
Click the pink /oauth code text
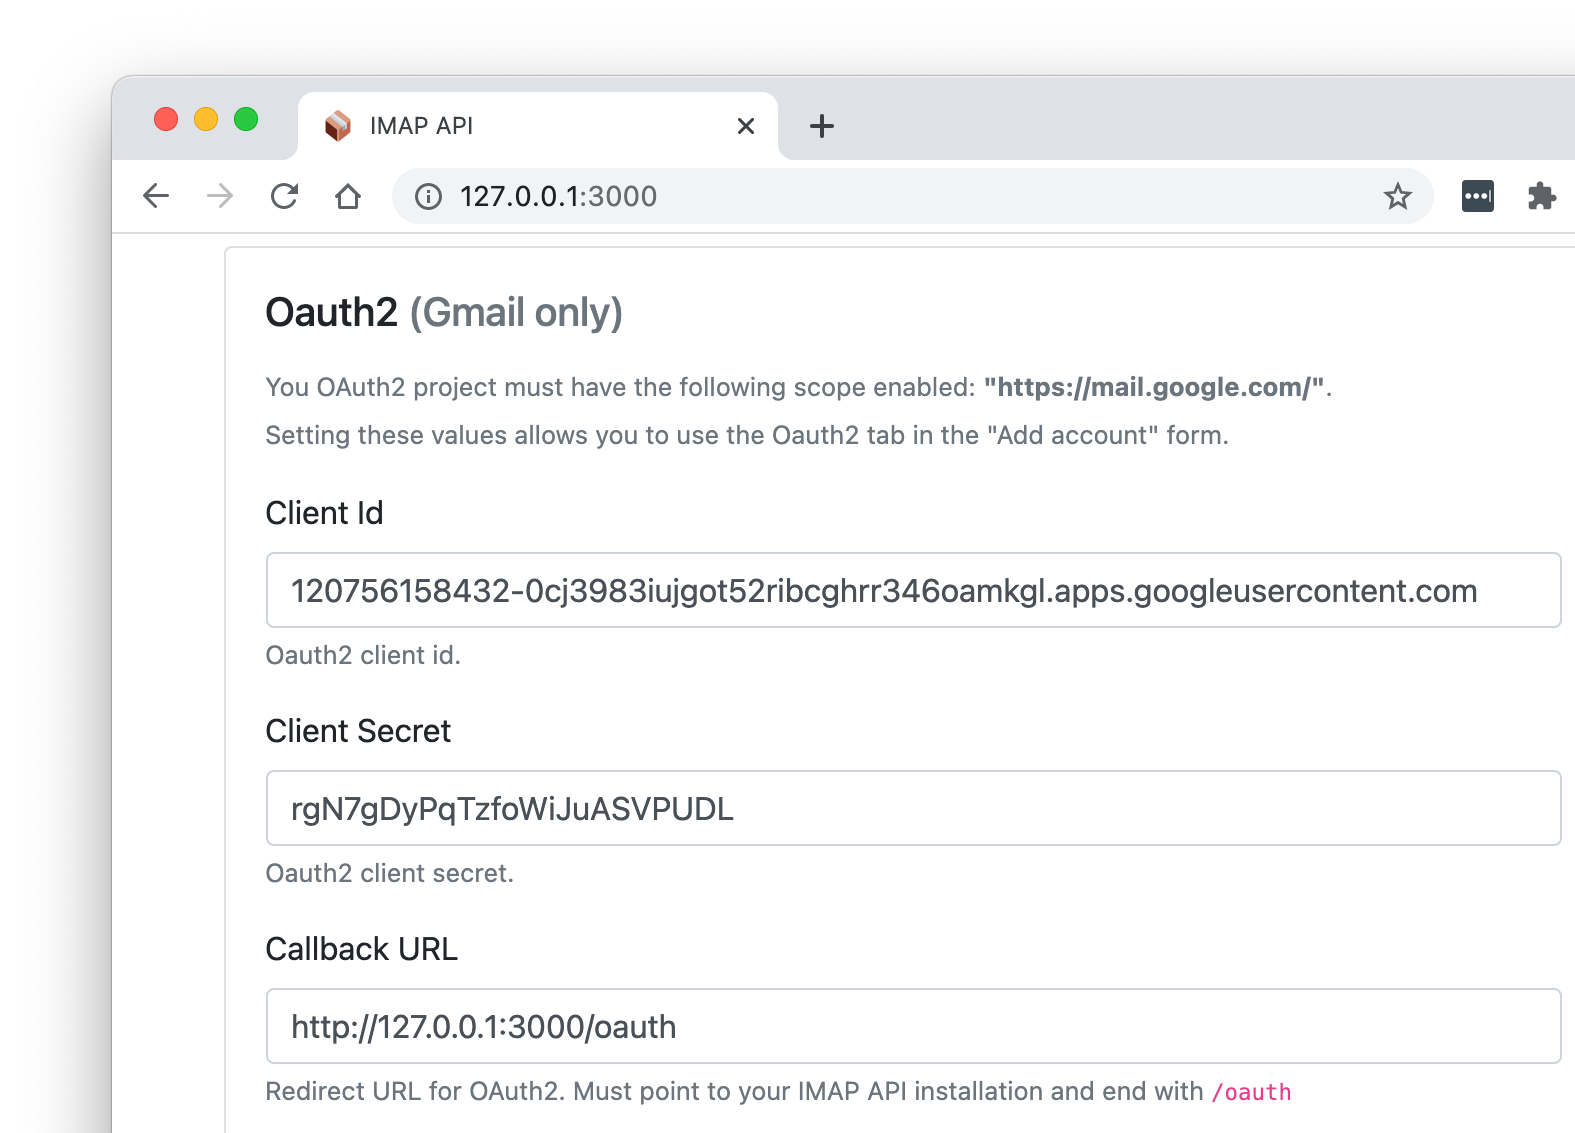(1251, 1092)
